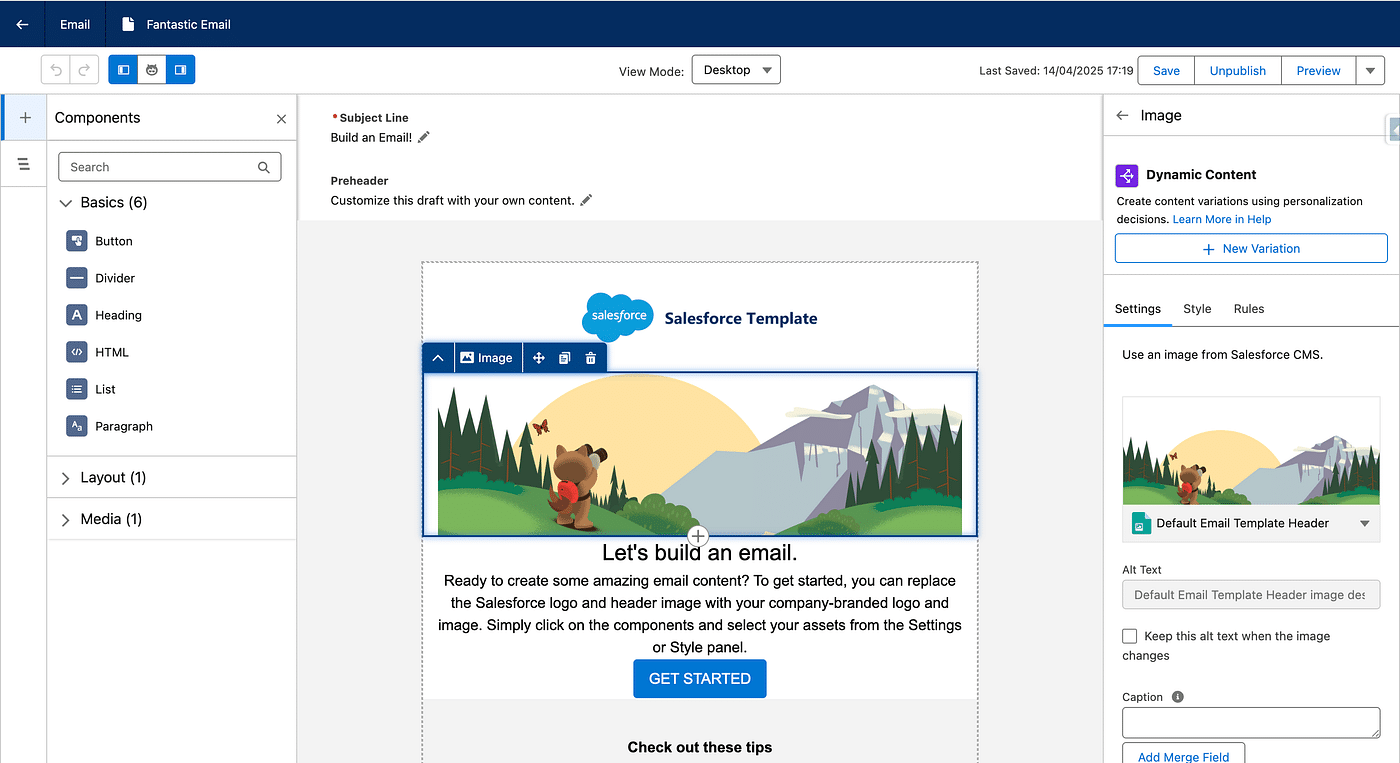The width and height of the screenshot is (1400, 763).
Task: Click the undo arrow icon
Action: [x=56, y=70]
